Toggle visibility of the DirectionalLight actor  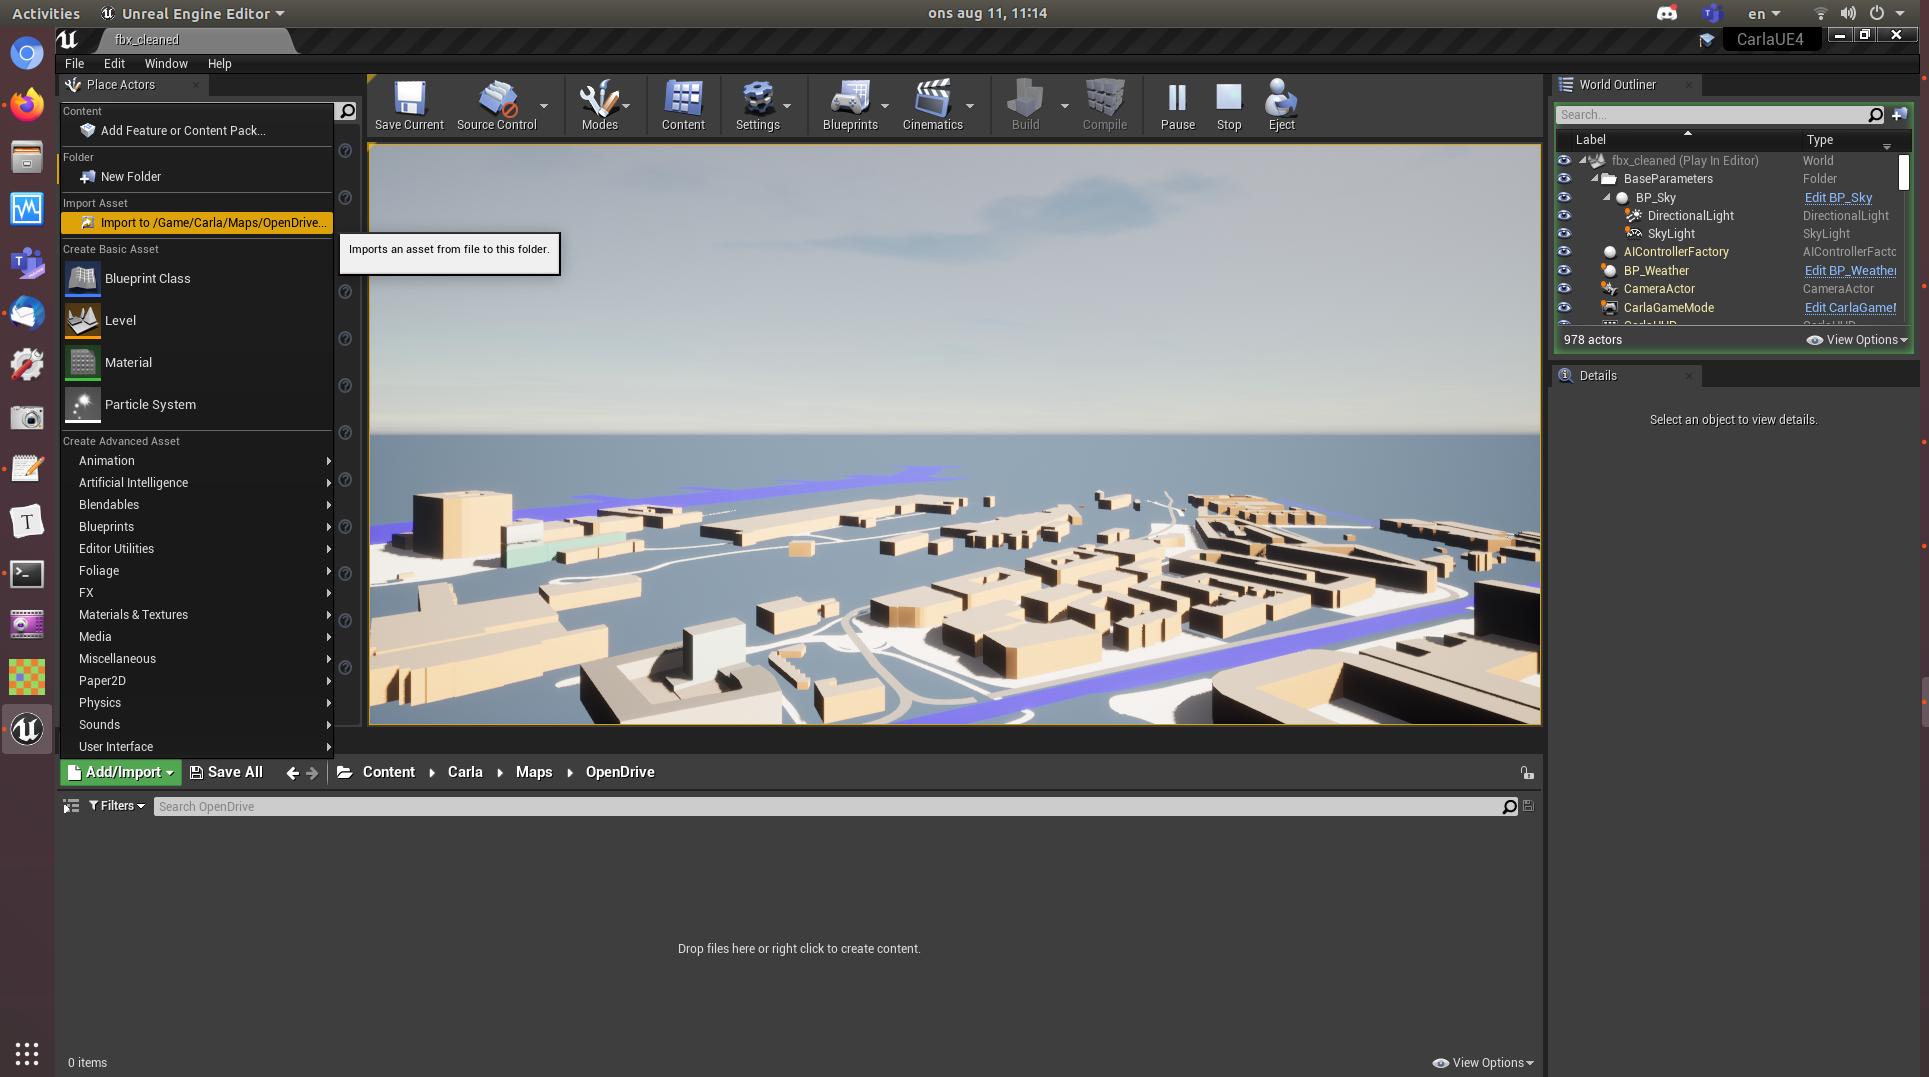coord(1565,215)
